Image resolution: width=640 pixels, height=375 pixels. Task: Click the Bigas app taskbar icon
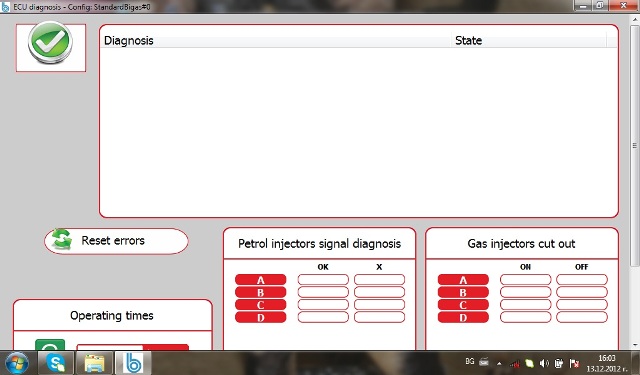click(x=133, y=362)
